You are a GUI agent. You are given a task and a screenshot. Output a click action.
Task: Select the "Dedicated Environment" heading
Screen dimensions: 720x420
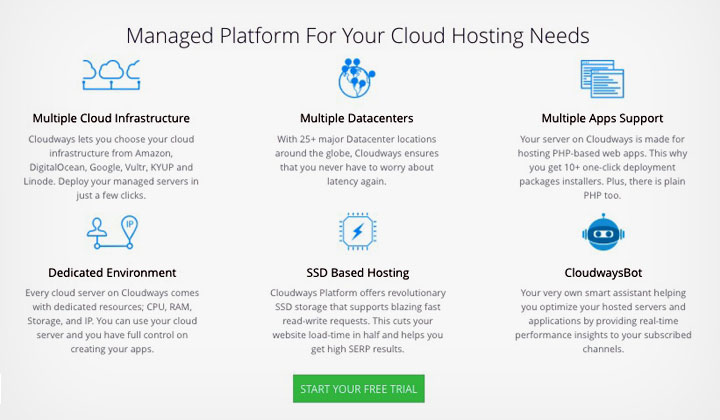click(112, 273)
